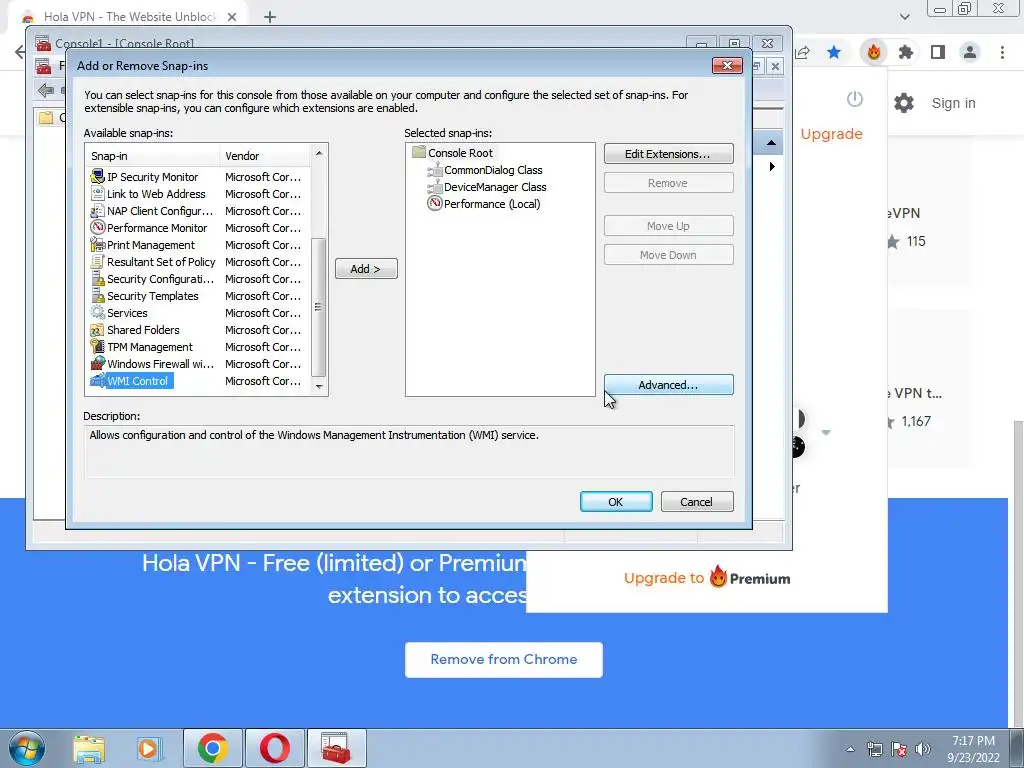Click the Snap-in column header
Viewport: 1024px width, 768px height.
coord(153,155)
